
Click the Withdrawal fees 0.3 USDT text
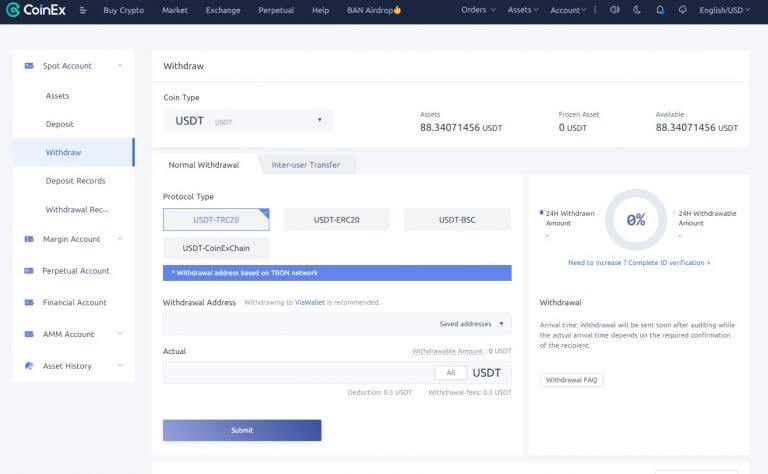pos(470,392)
